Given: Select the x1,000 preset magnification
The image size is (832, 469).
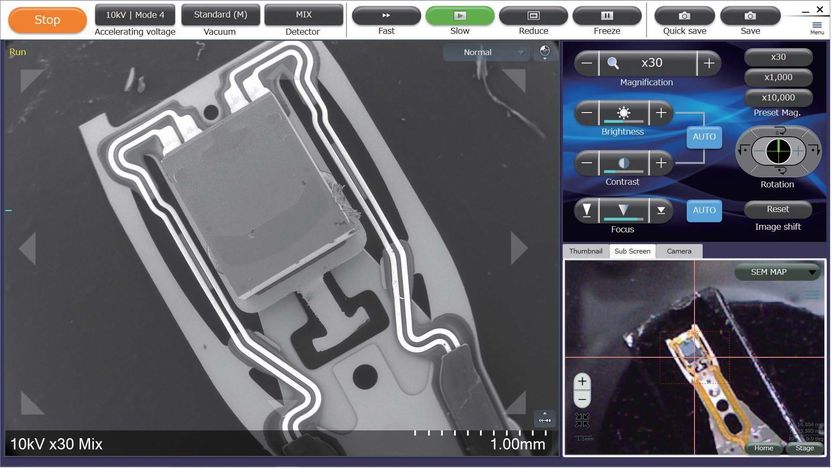Looking at the screenshot, I should 778,78.
